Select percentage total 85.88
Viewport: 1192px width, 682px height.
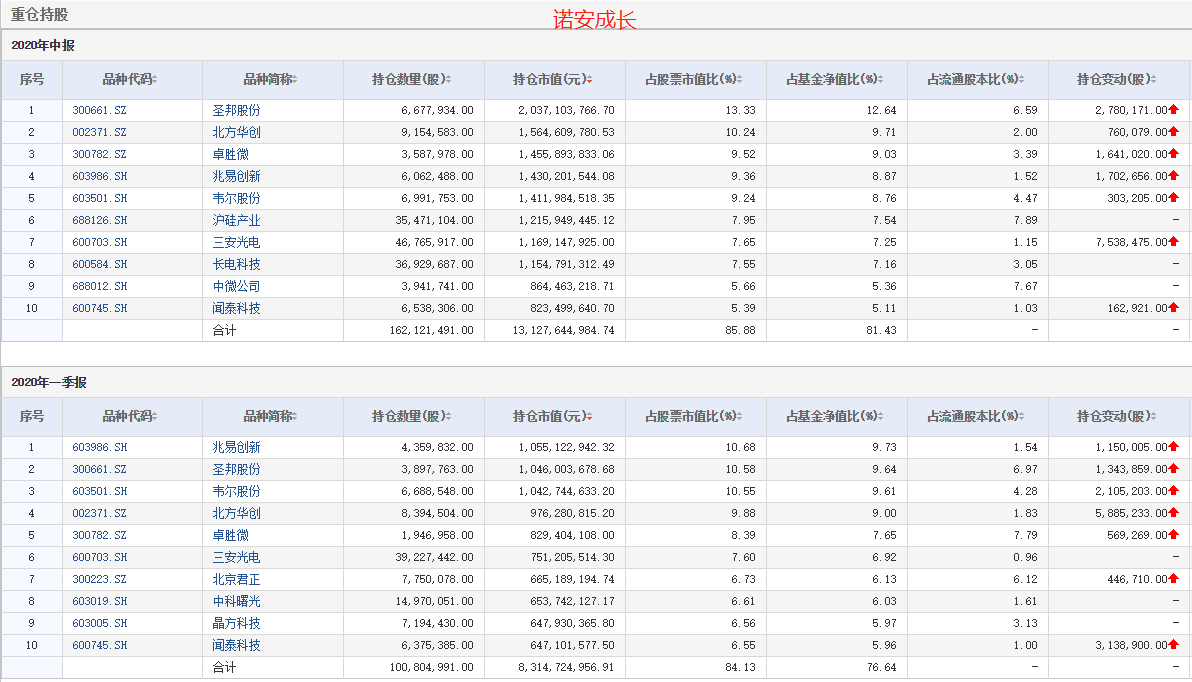point(740,330)
